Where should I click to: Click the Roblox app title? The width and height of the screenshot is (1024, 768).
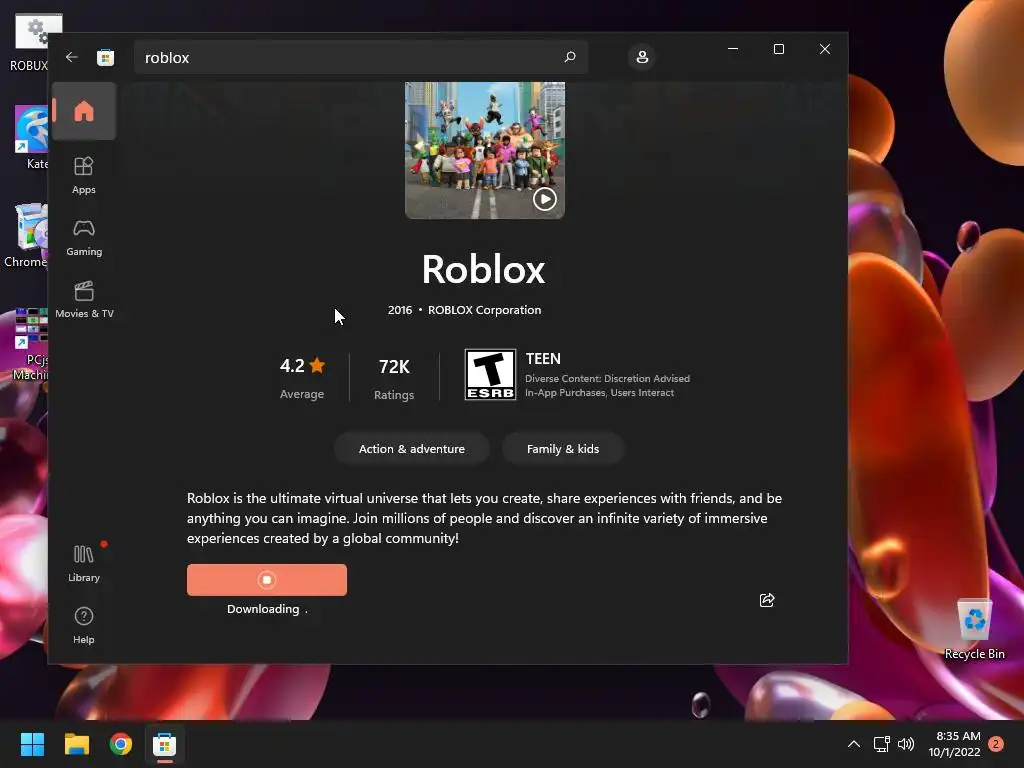pos(483,269)
